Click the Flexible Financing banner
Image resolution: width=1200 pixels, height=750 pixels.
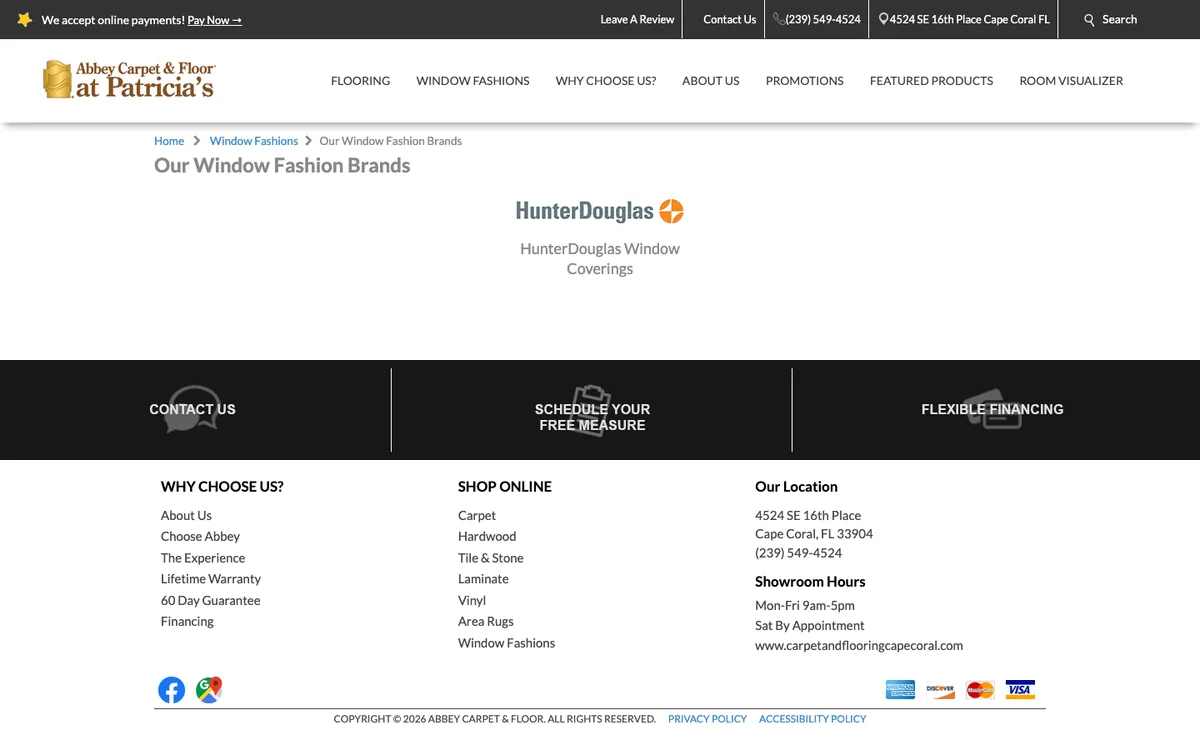(992, 409)
